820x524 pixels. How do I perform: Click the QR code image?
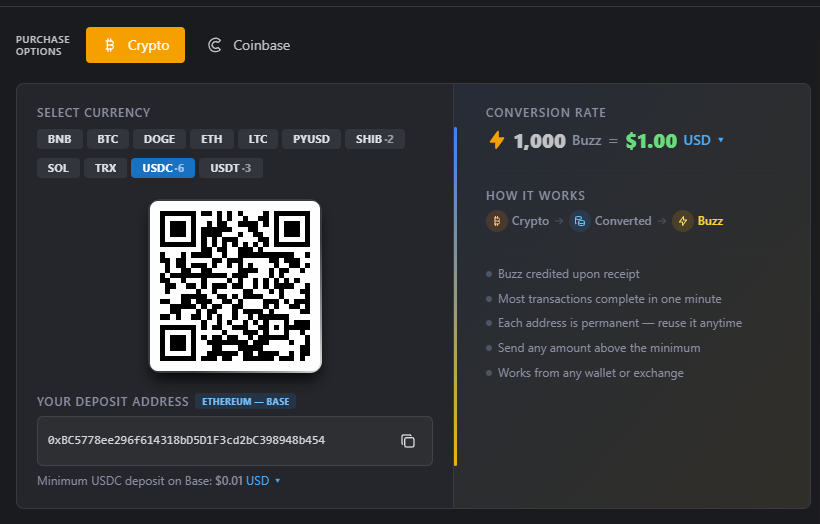[x=235, y=286]
